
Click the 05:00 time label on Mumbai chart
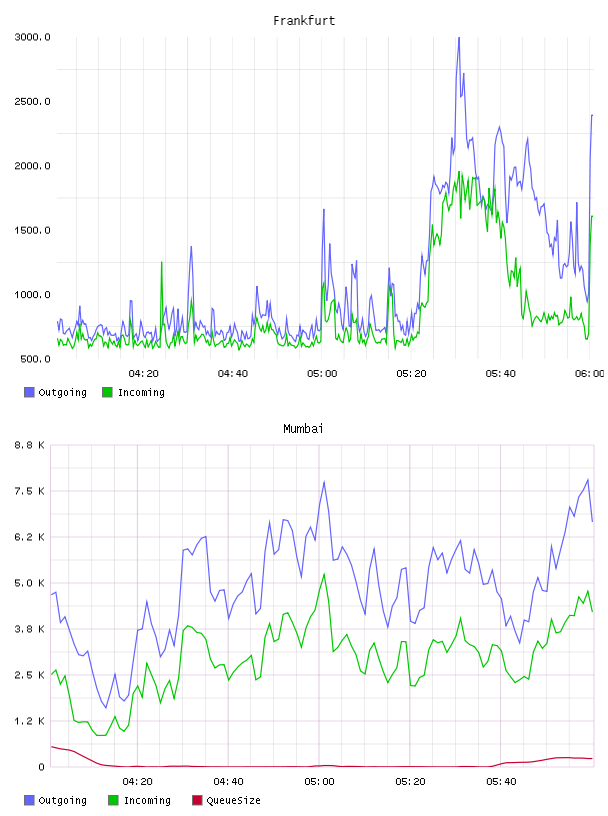[319, 782]
